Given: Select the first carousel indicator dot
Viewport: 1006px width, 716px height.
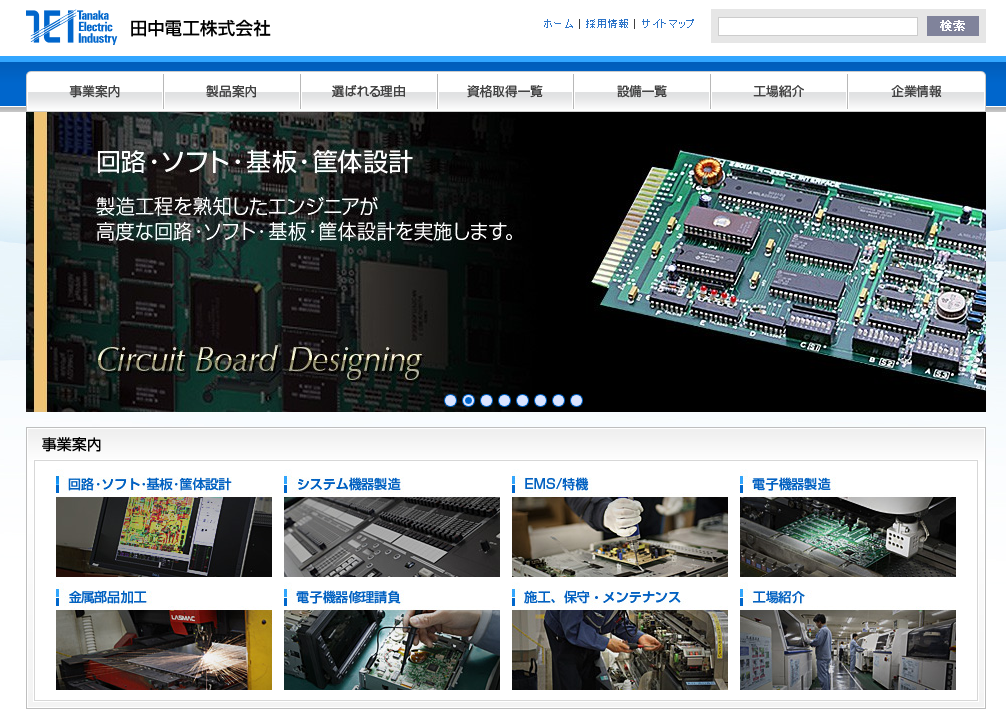Looking at the screenshot, I should [451, 400].
